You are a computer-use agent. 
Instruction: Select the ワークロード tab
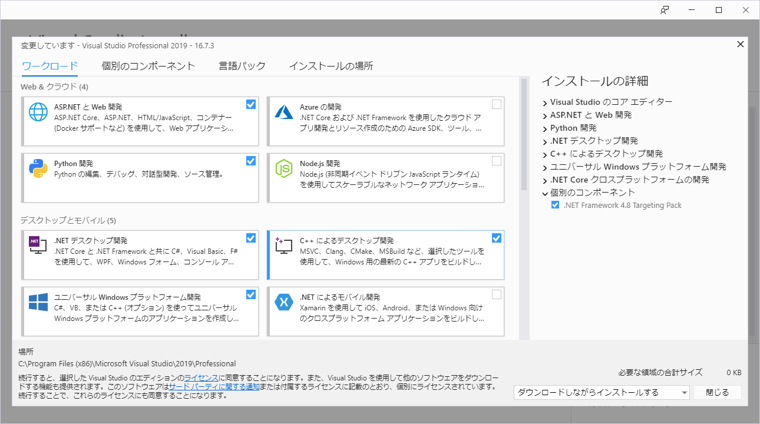[x=49, y=66]
